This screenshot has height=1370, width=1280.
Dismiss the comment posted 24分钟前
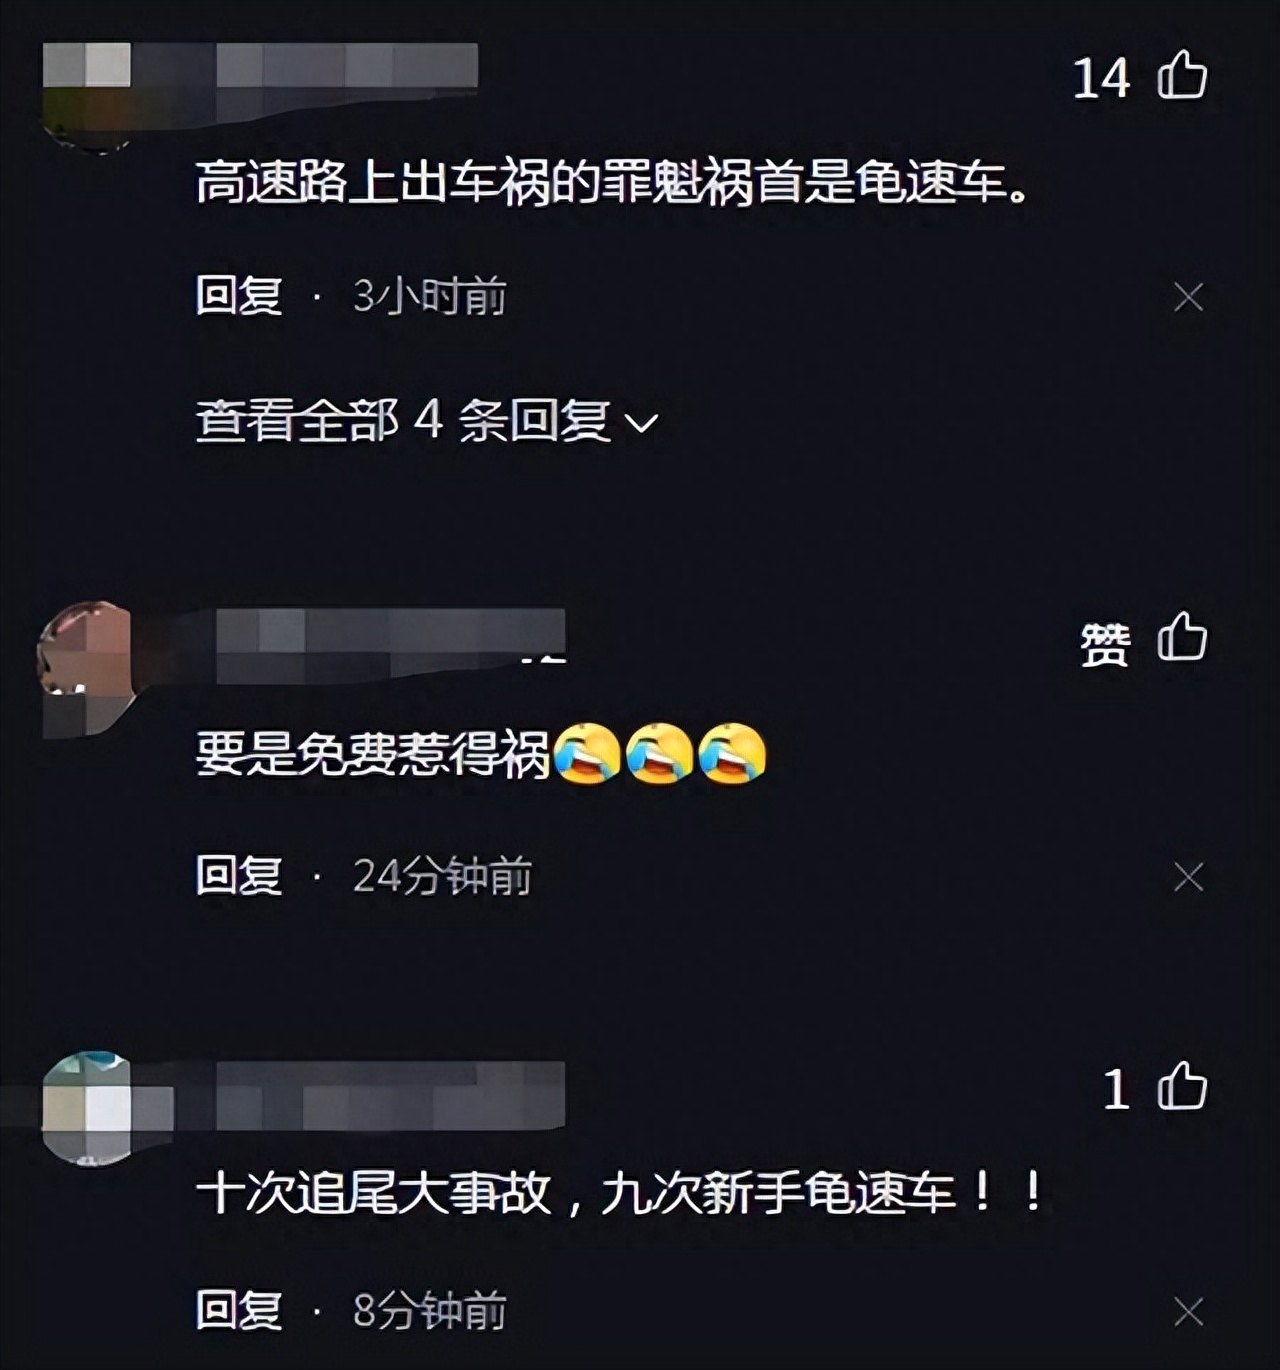(x=1188, y=877)
